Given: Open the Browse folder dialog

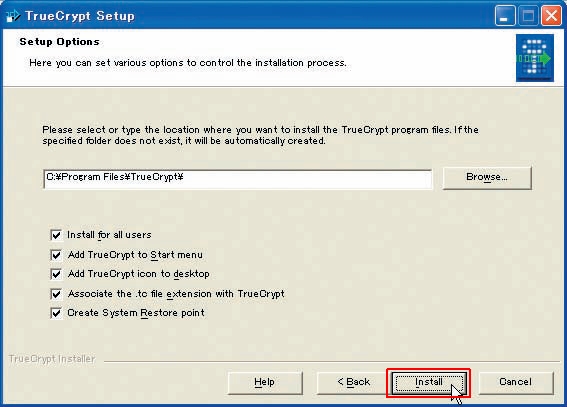Looking at the screenshot, I should point(487,177).
